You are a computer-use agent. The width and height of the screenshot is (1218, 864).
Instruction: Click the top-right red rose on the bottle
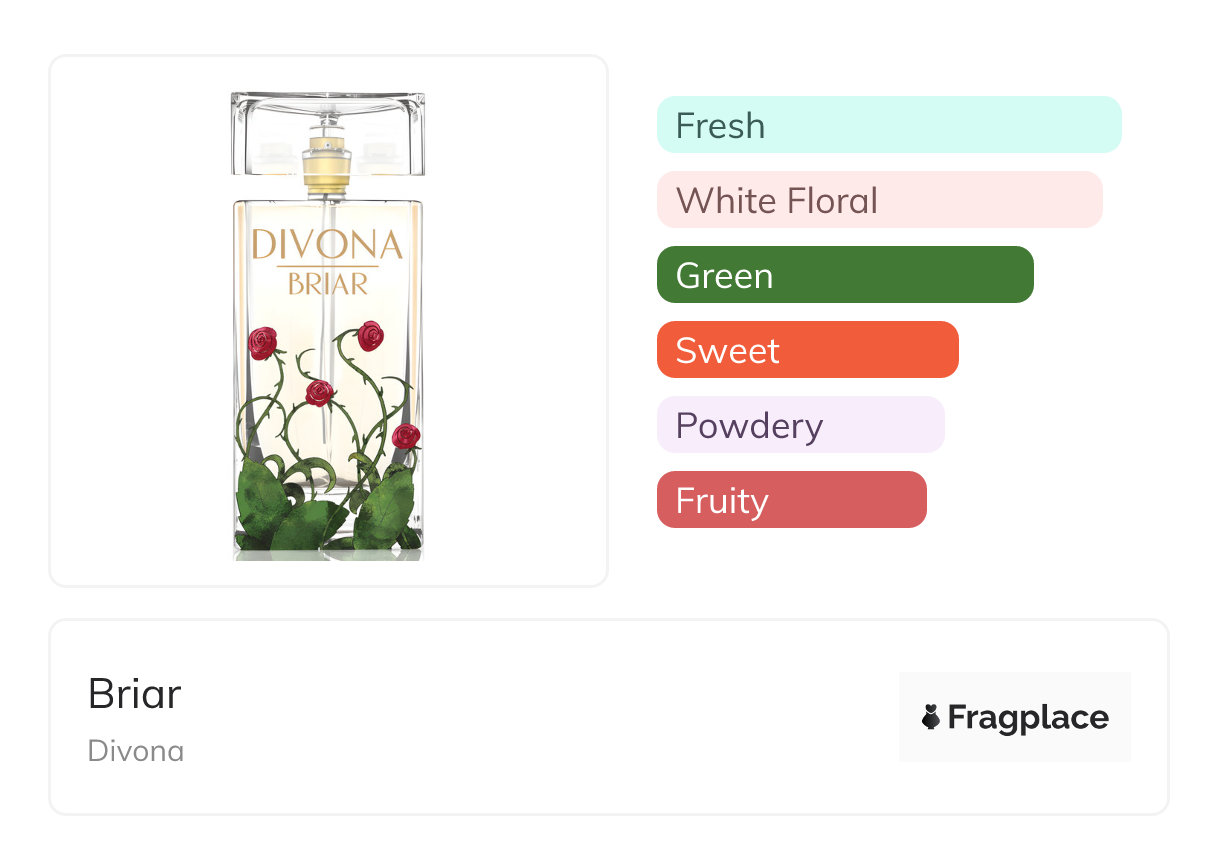click(370, 336)
